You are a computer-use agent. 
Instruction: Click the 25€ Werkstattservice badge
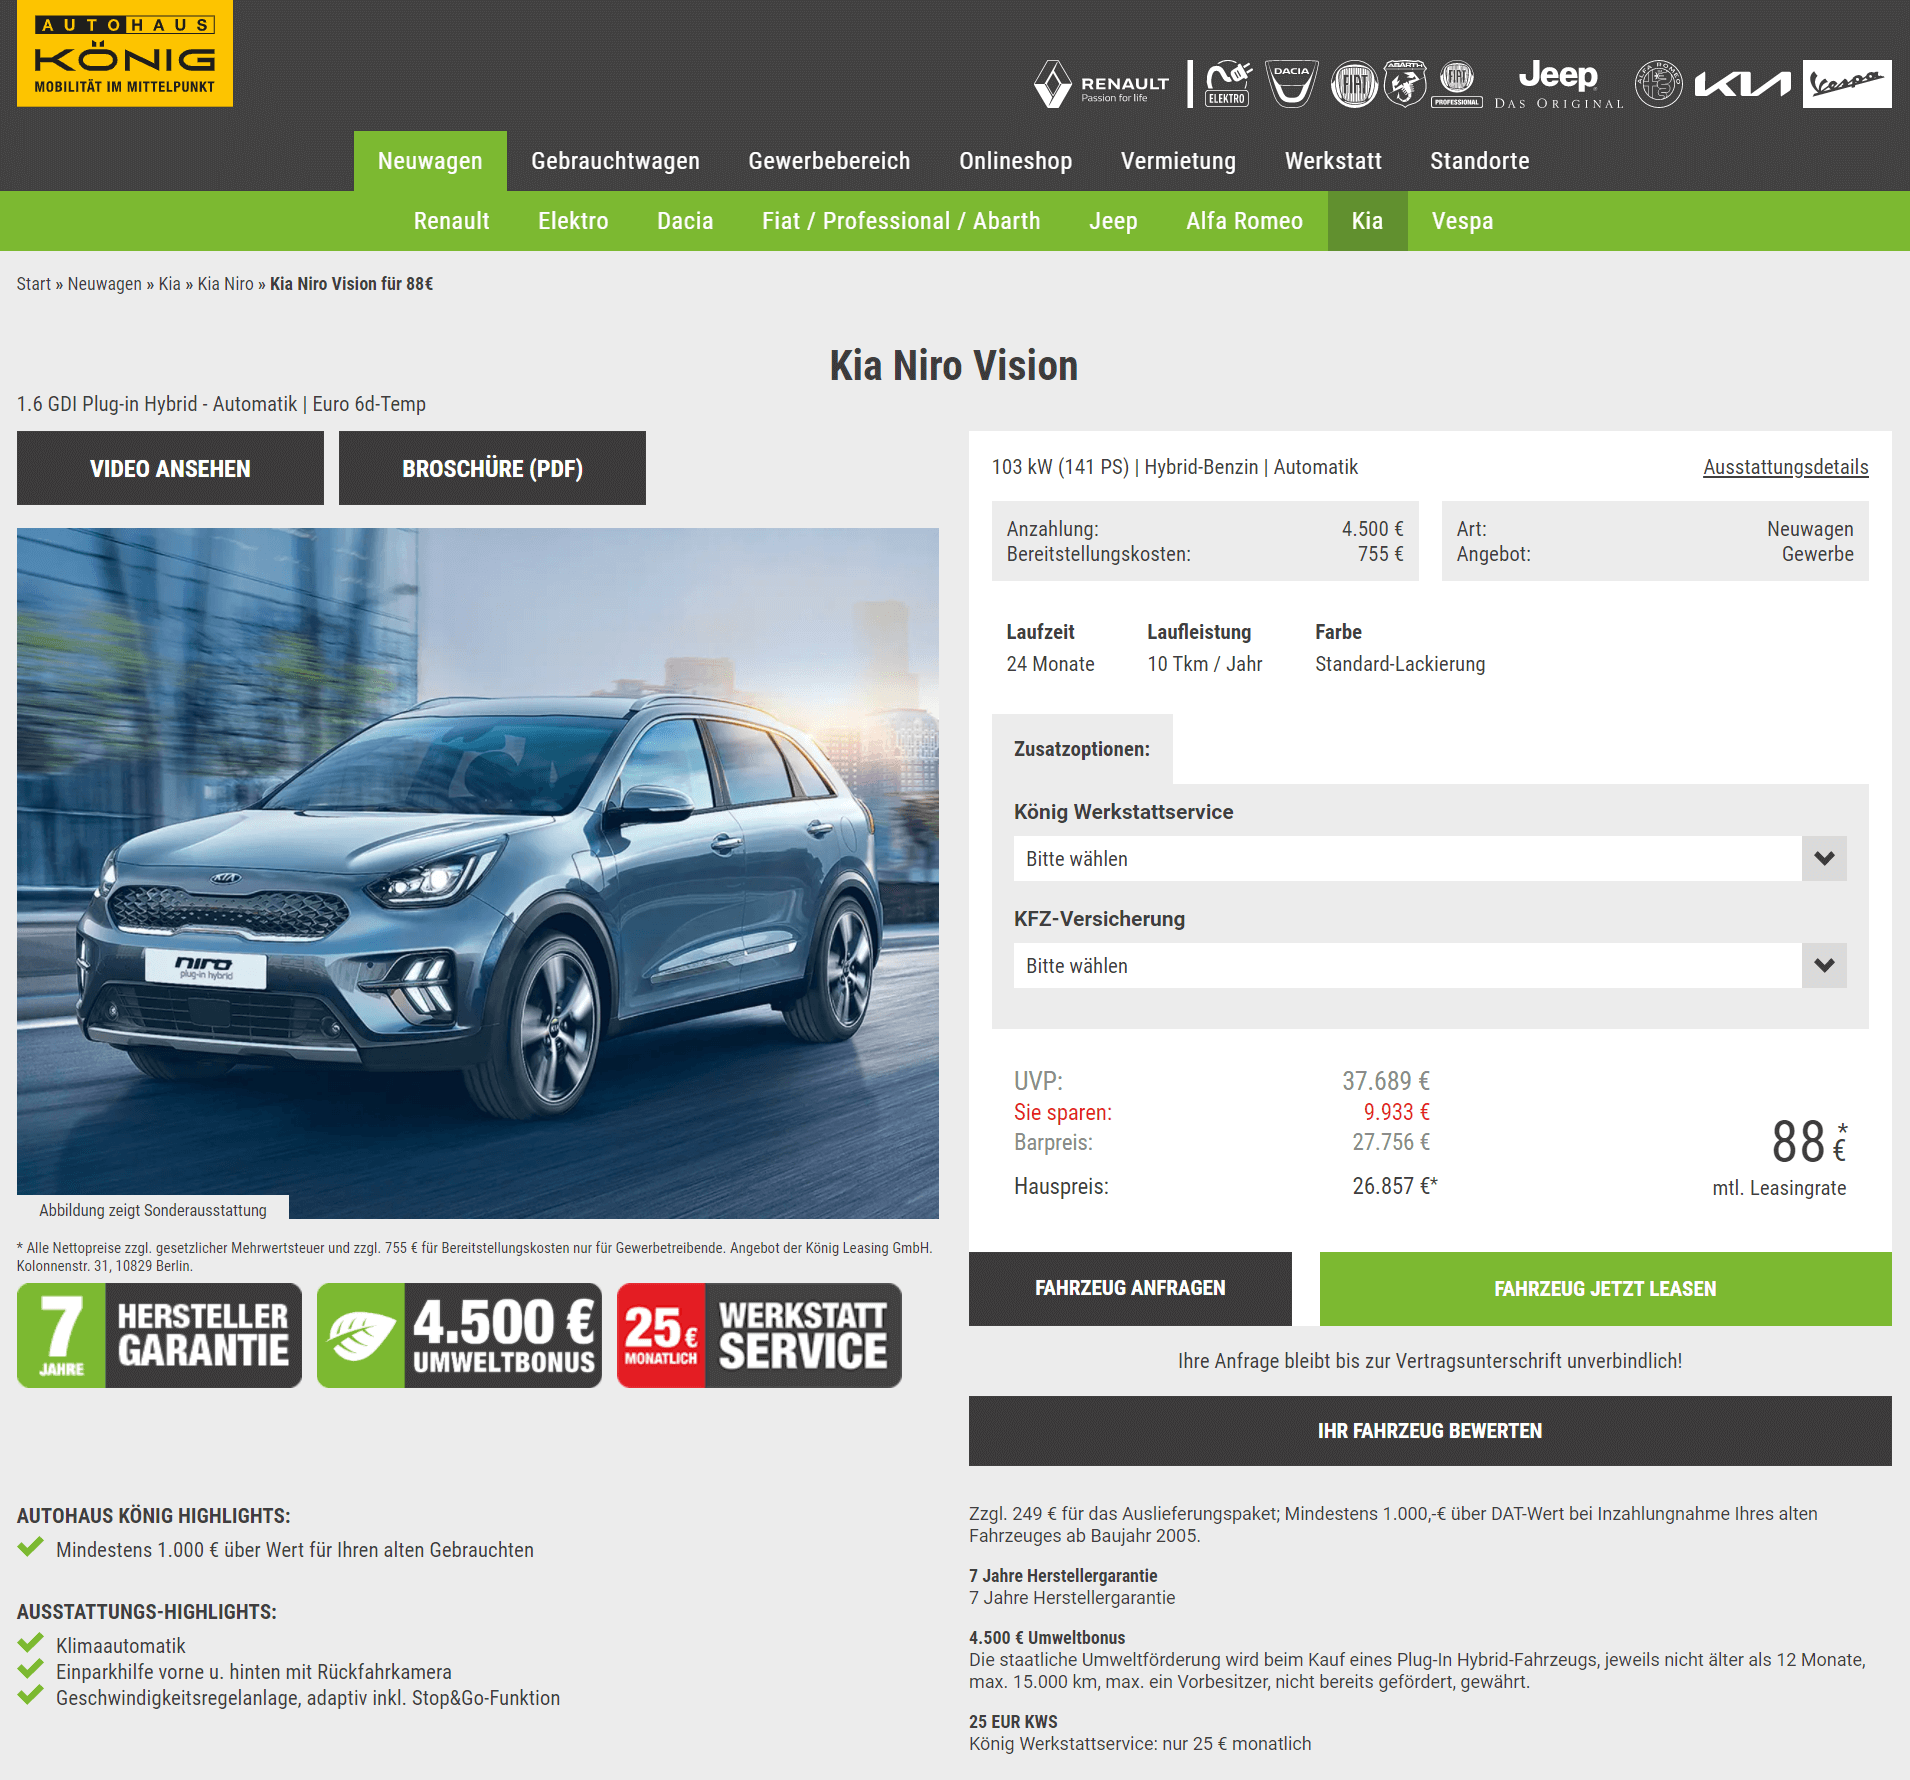click(759, 1335)
